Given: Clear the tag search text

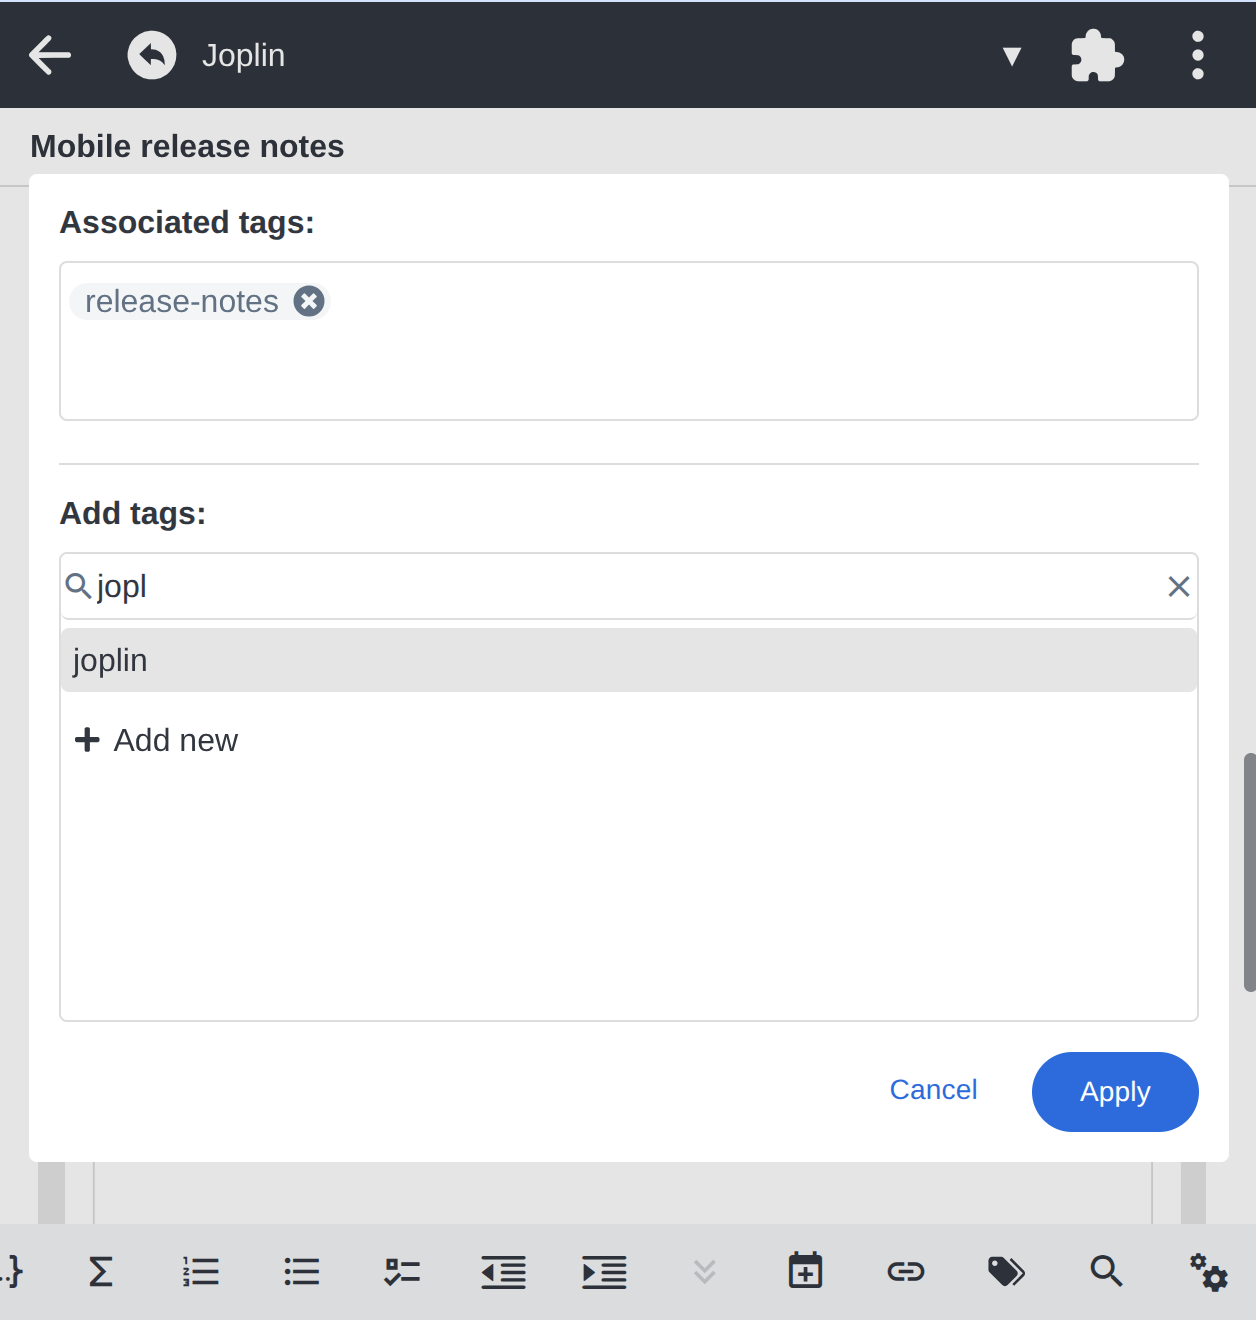Looking at the screenshot, I should tap(1179, 587).
